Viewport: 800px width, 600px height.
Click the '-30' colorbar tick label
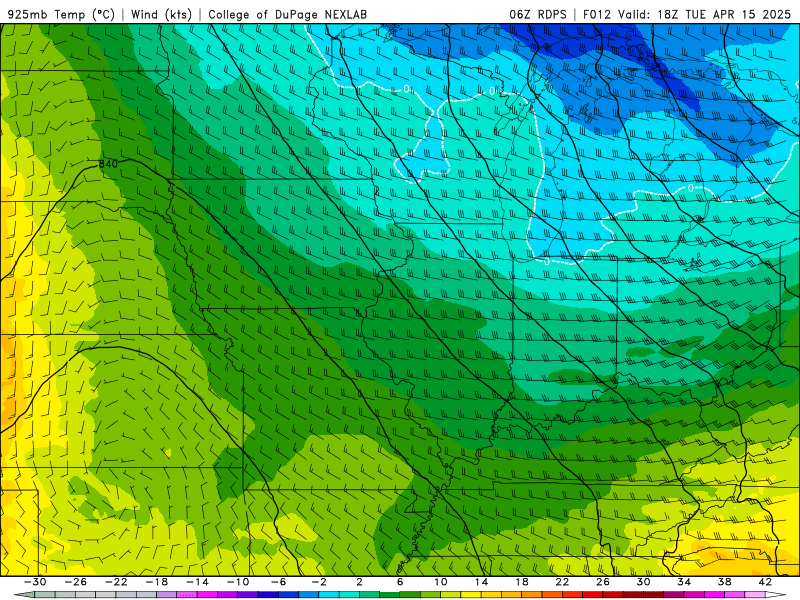[35, 582]
